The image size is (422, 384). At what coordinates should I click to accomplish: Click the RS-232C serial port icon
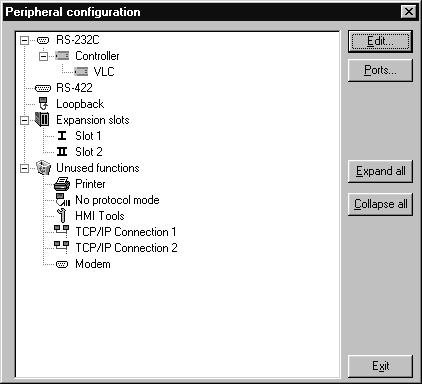(43, 40)
